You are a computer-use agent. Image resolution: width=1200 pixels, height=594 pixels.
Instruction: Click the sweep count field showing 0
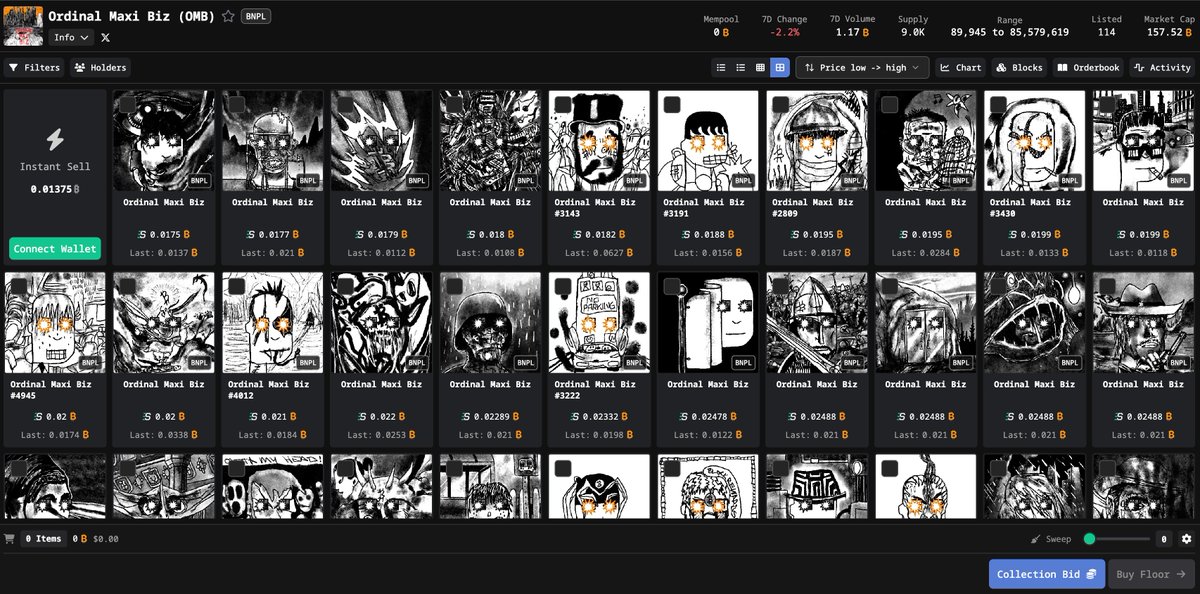click(x=1164, y=539)
